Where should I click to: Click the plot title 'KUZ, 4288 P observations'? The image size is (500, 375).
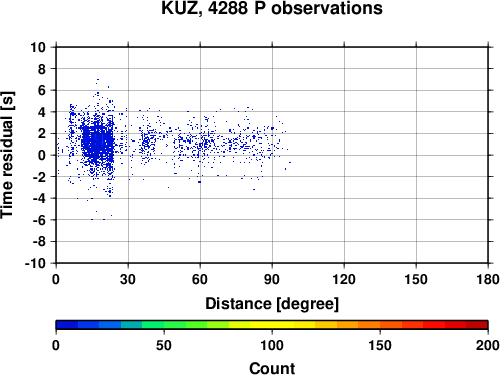tap(272, 8)
